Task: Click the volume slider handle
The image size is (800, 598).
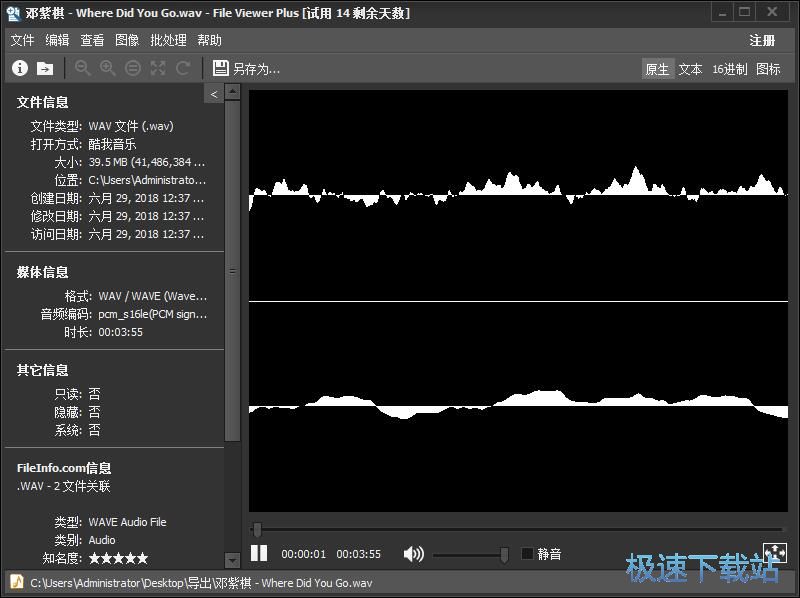Action: tap(504, 554)
